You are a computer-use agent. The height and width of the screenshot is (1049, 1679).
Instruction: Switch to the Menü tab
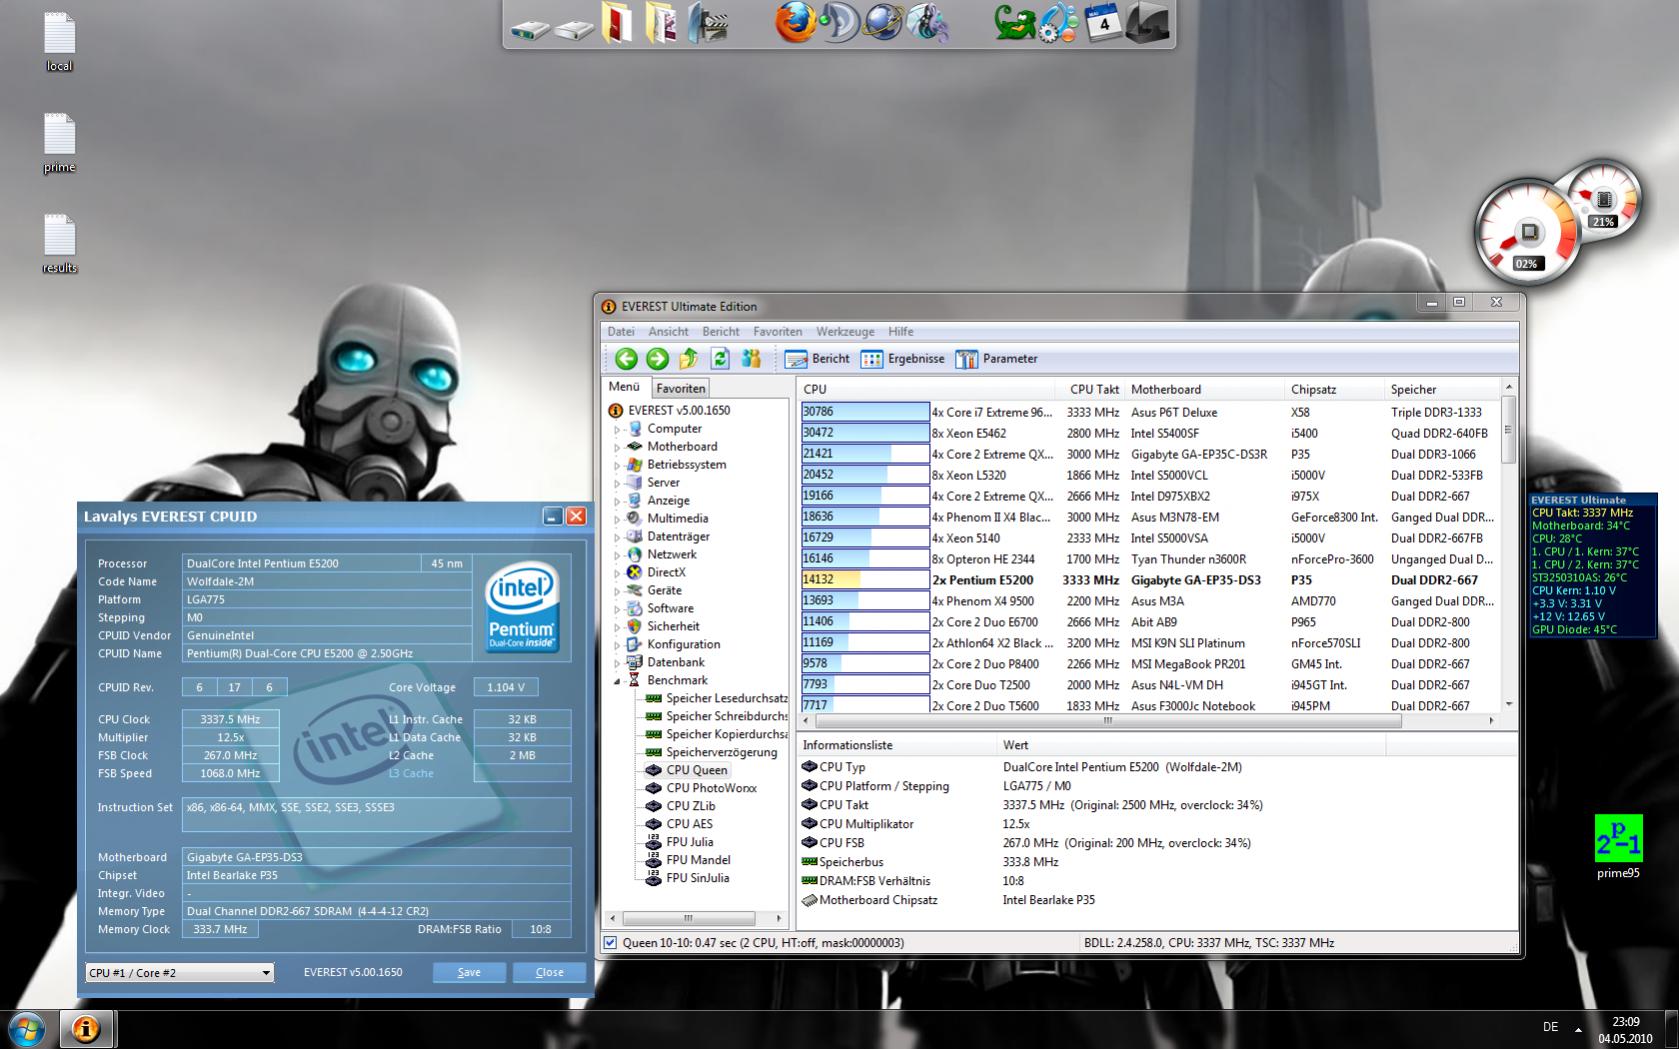coord(624,387)
